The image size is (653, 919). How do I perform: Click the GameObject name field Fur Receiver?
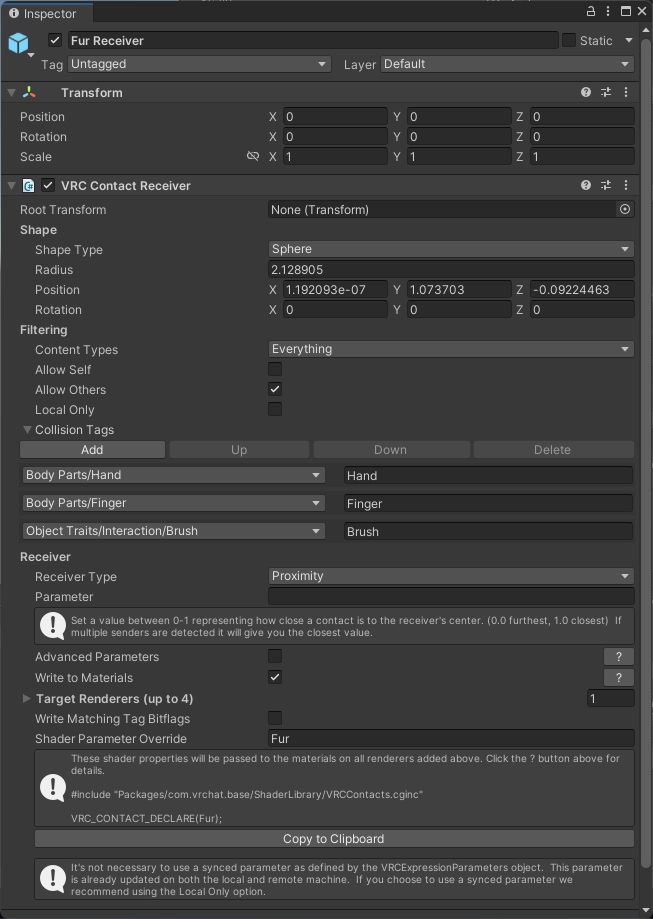coord(313,40)
